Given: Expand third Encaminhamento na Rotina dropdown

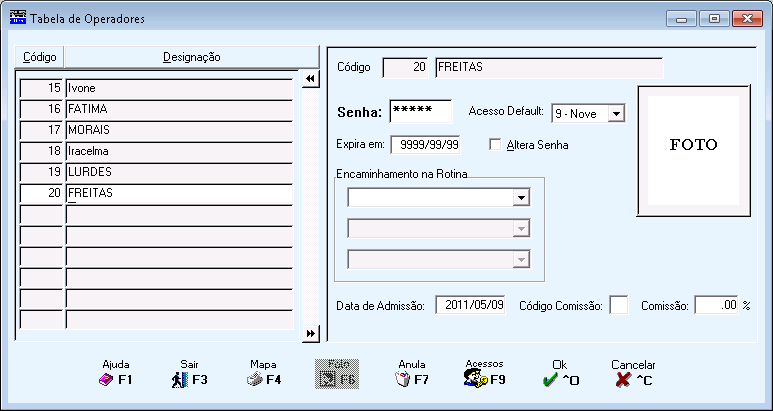Looking at the screenshot, I should click(521, 259).
